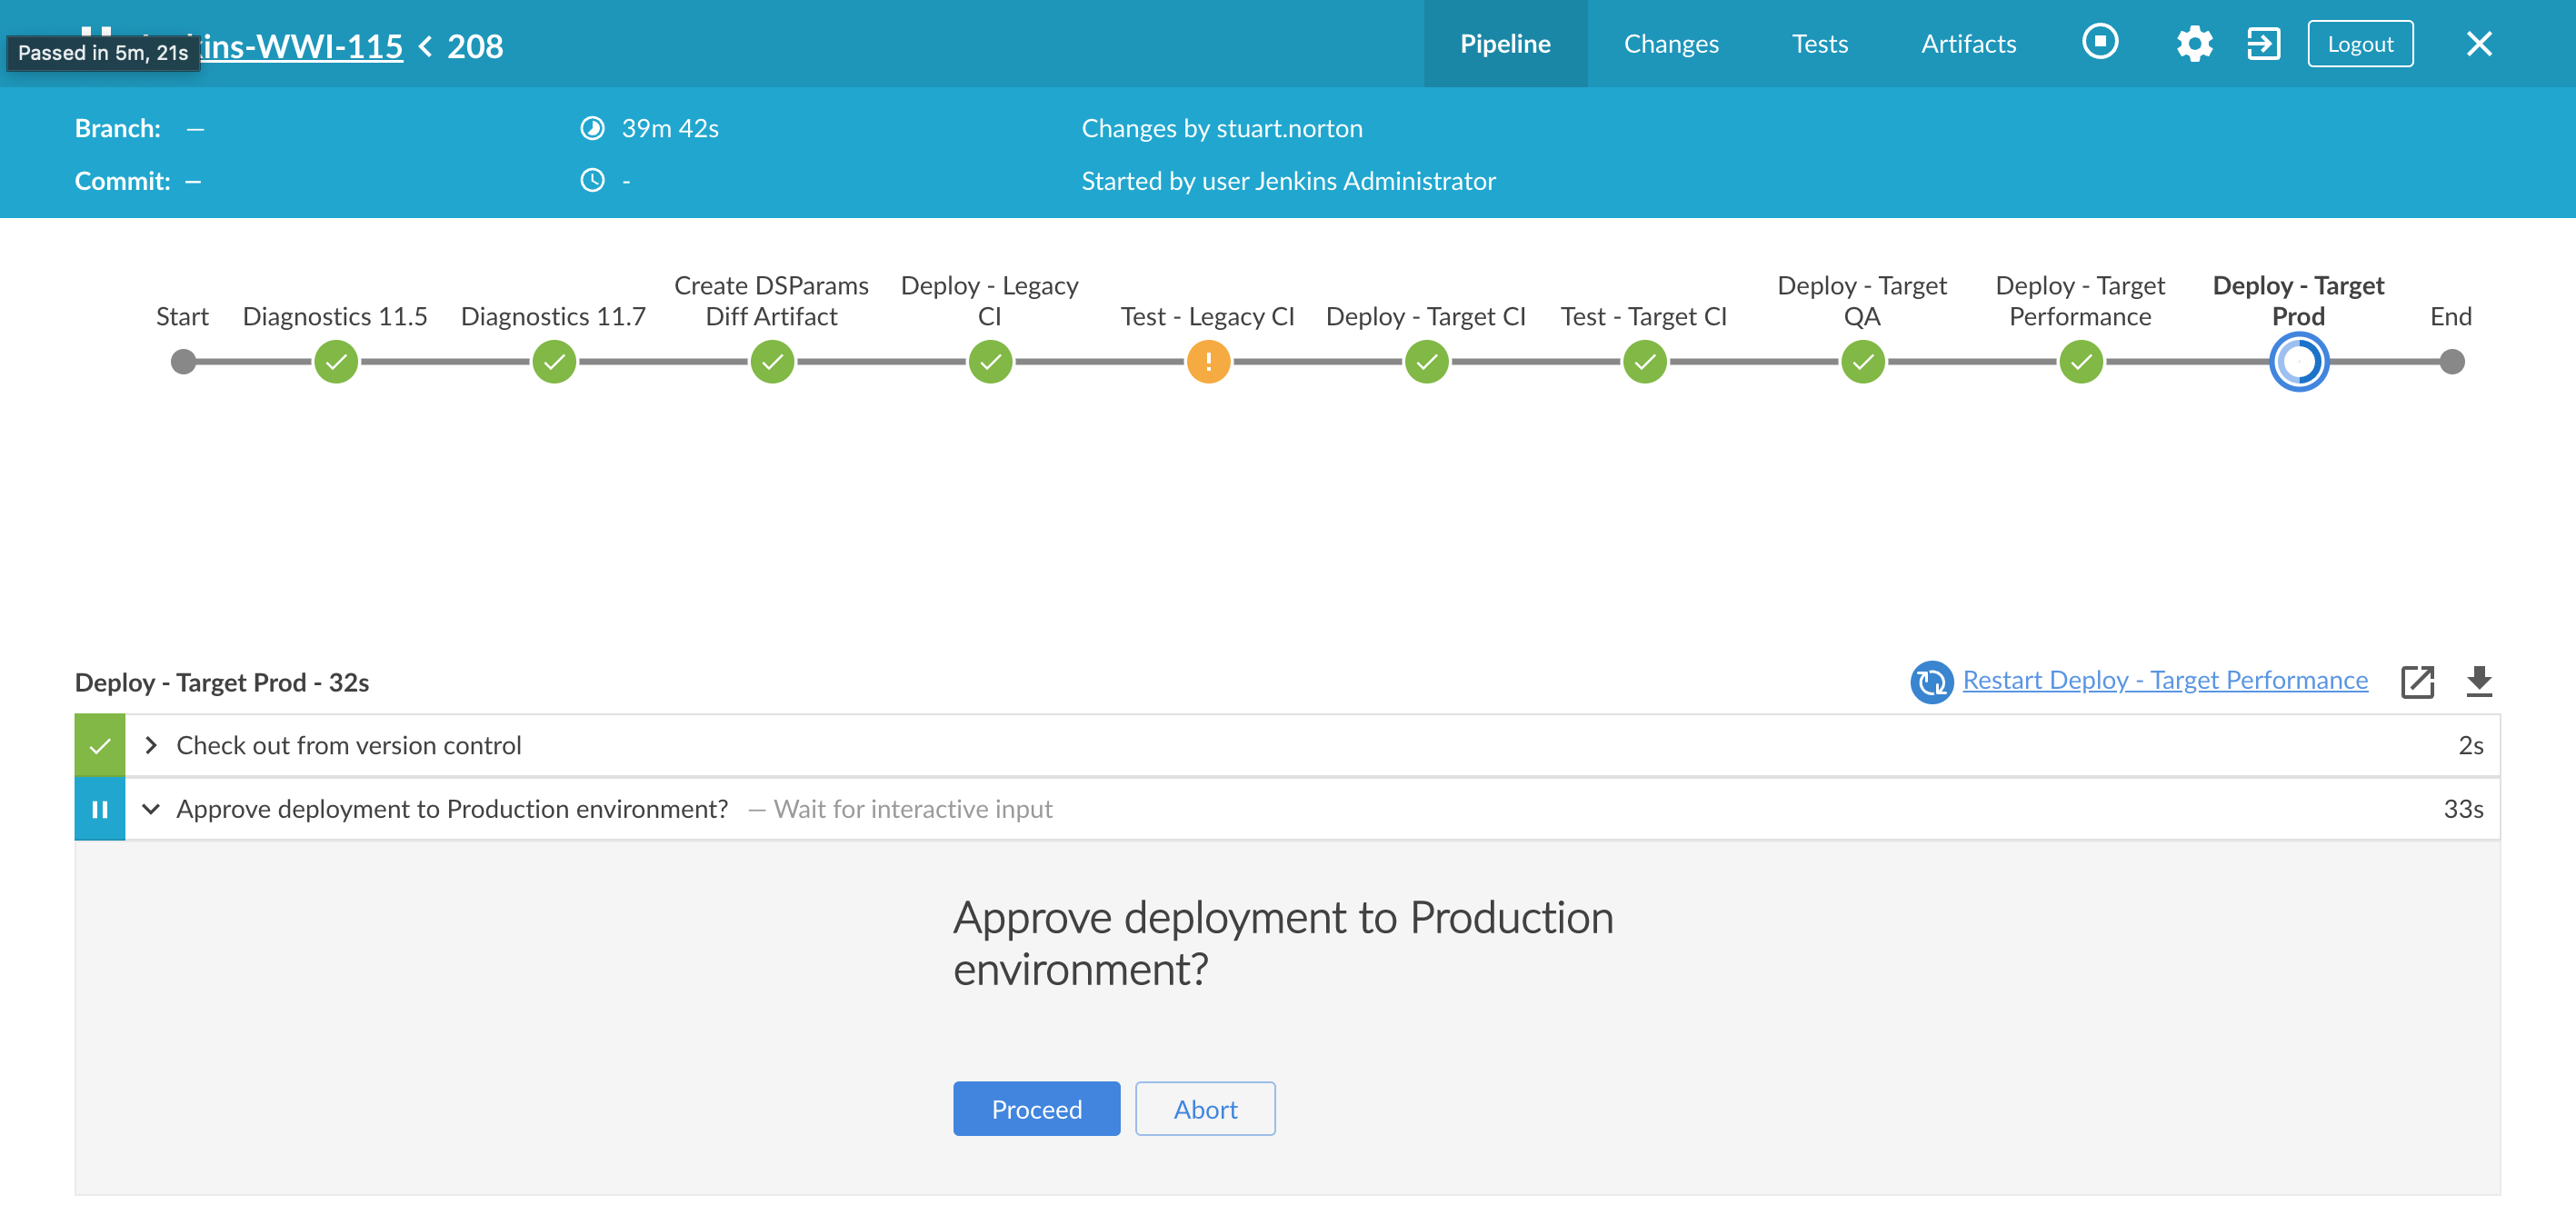Click the Abort button
The image size is (2576, 1225).
[1204, 1109]
